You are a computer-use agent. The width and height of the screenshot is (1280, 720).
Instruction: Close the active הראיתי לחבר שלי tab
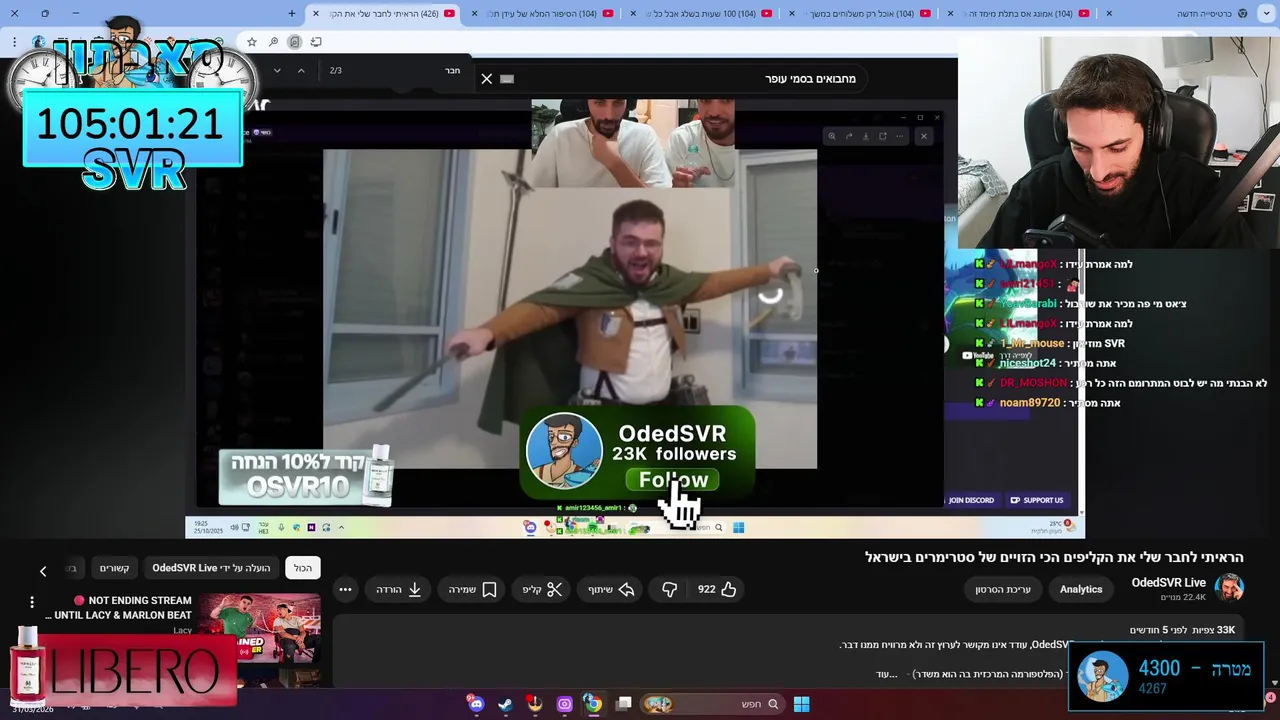pos(316,13)
